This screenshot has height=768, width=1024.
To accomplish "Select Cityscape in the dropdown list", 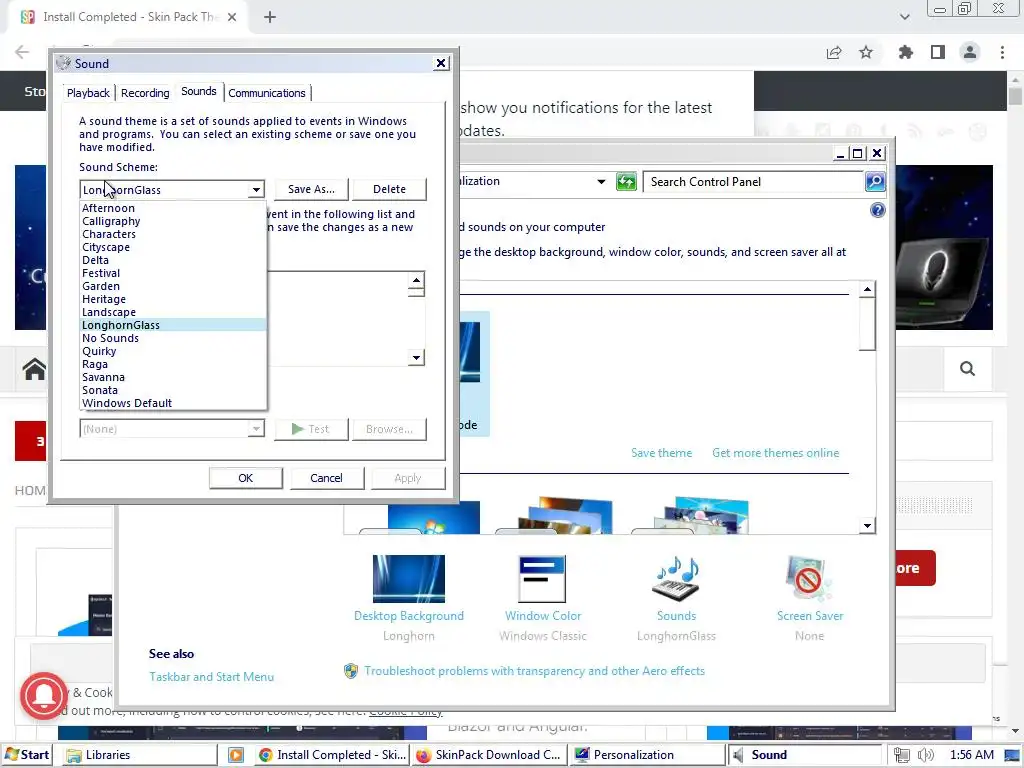I will pyautogui.click(x=173, y=247).
